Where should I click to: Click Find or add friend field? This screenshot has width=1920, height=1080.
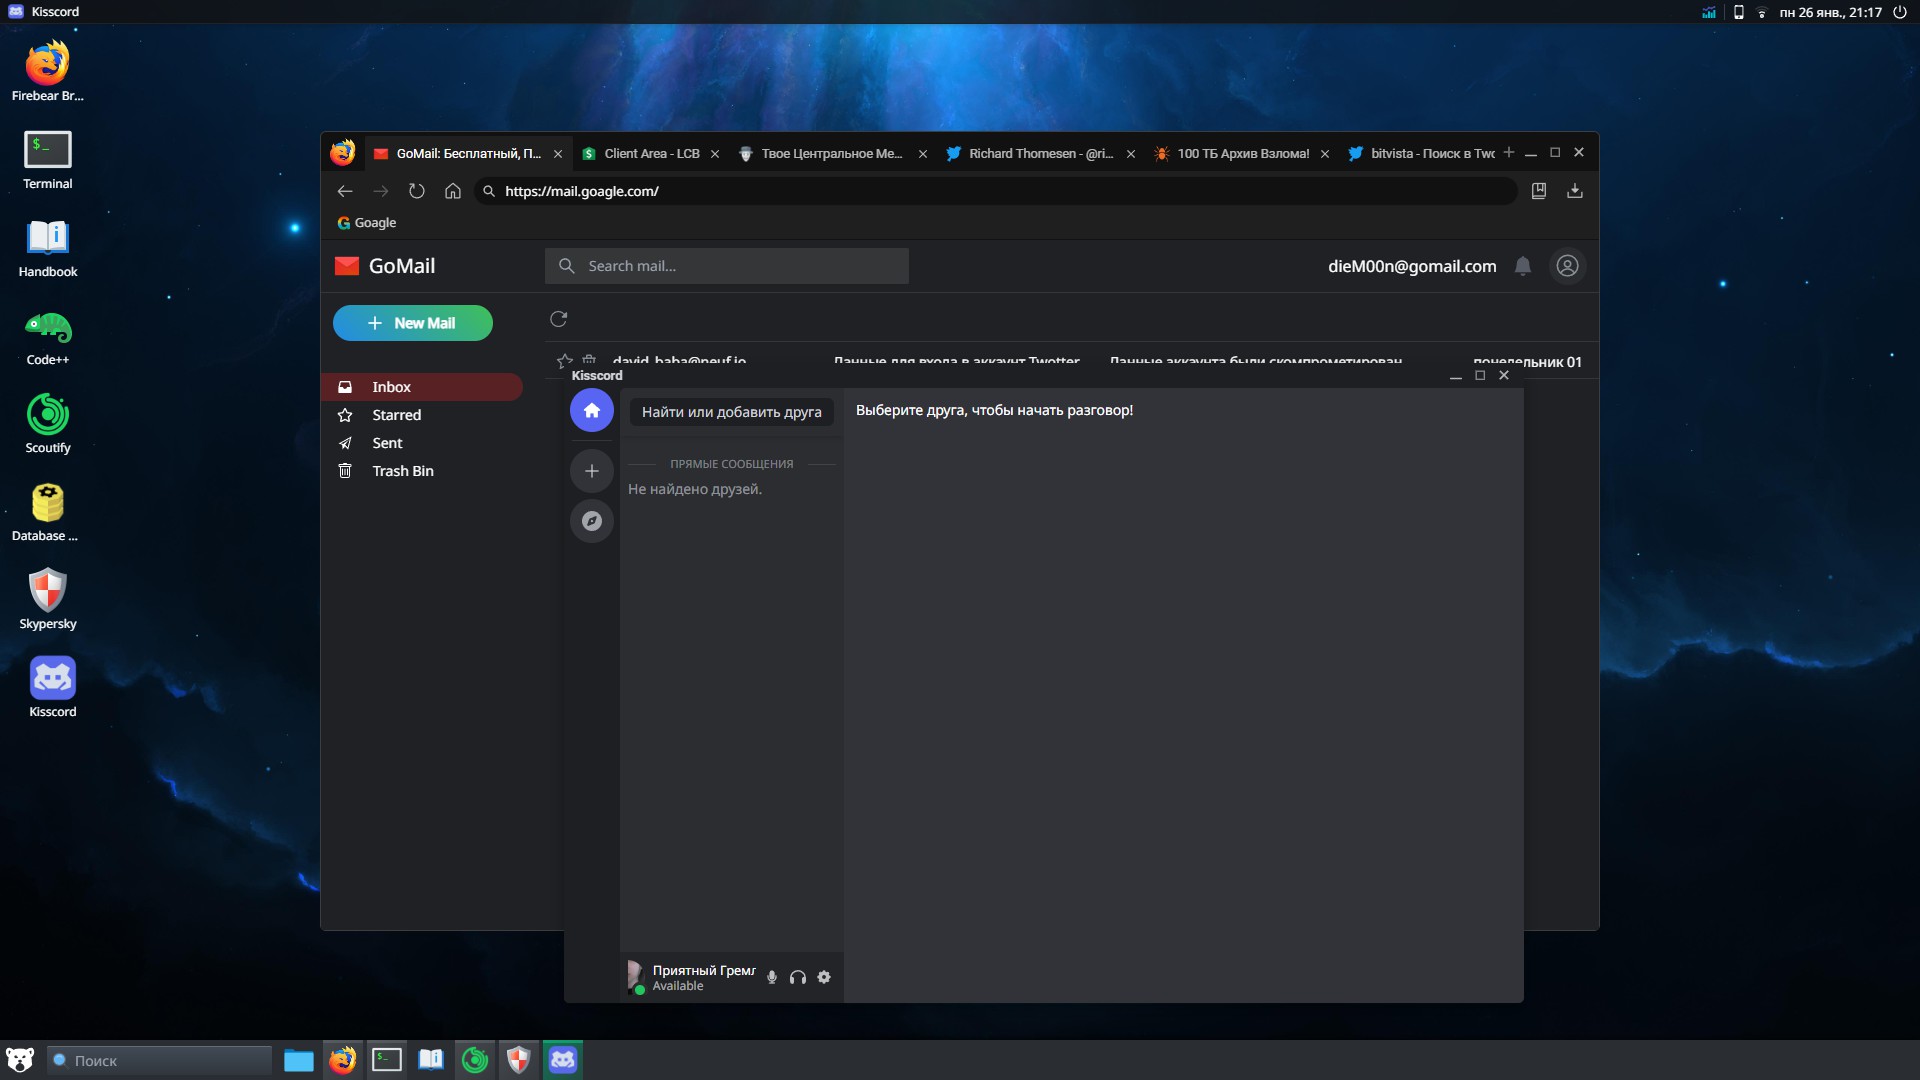(731, 412)
